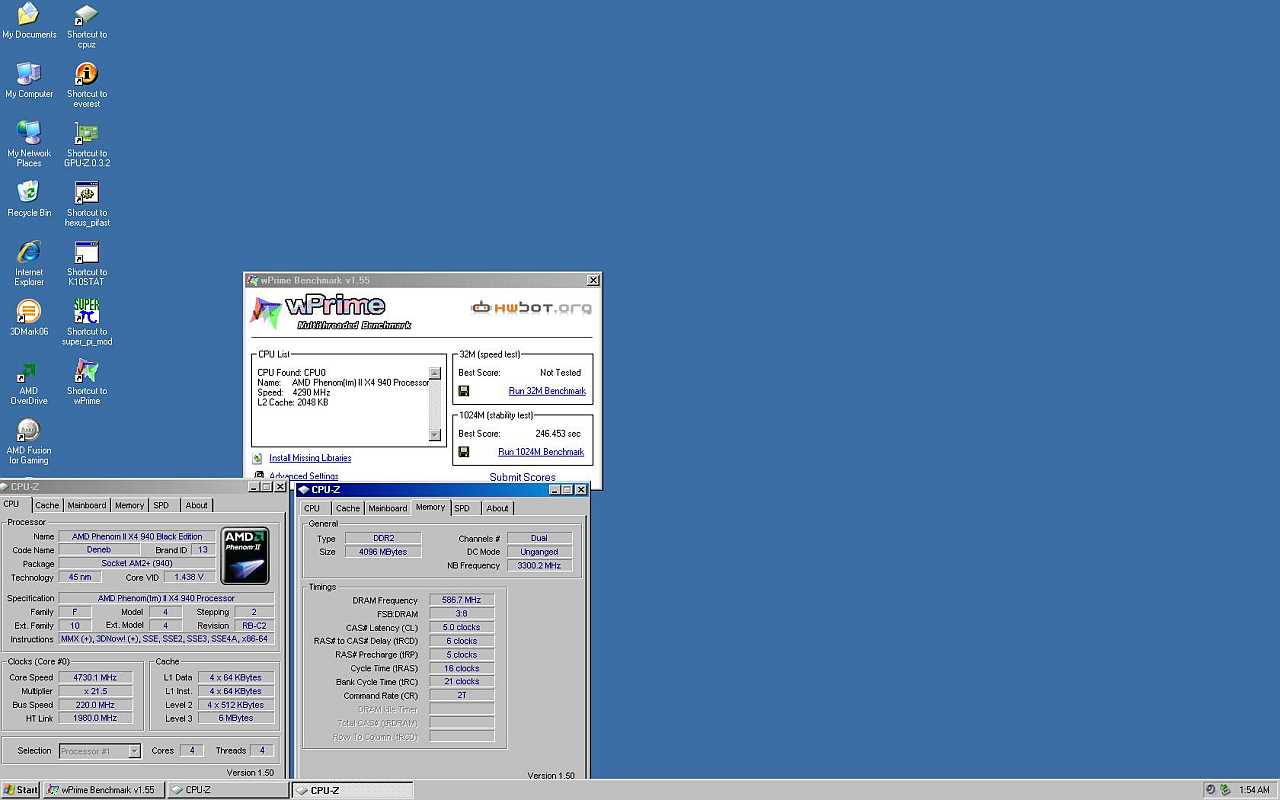The height and width of the screenshot is (800, 1280).
Task: Click the Core VID value 1.438 V
Action: point(187,577)
